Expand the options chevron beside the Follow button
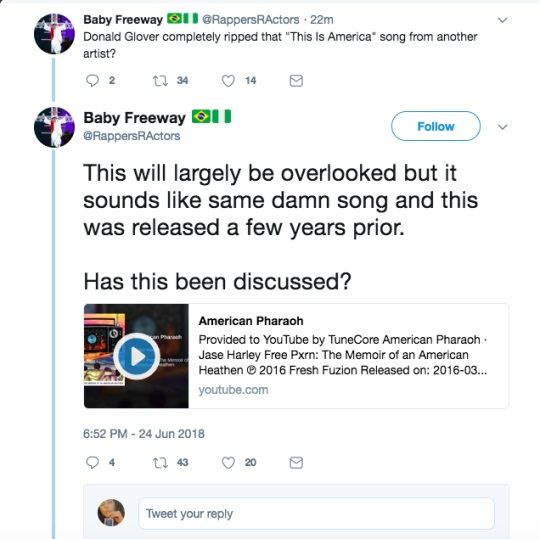 (503, 127)
